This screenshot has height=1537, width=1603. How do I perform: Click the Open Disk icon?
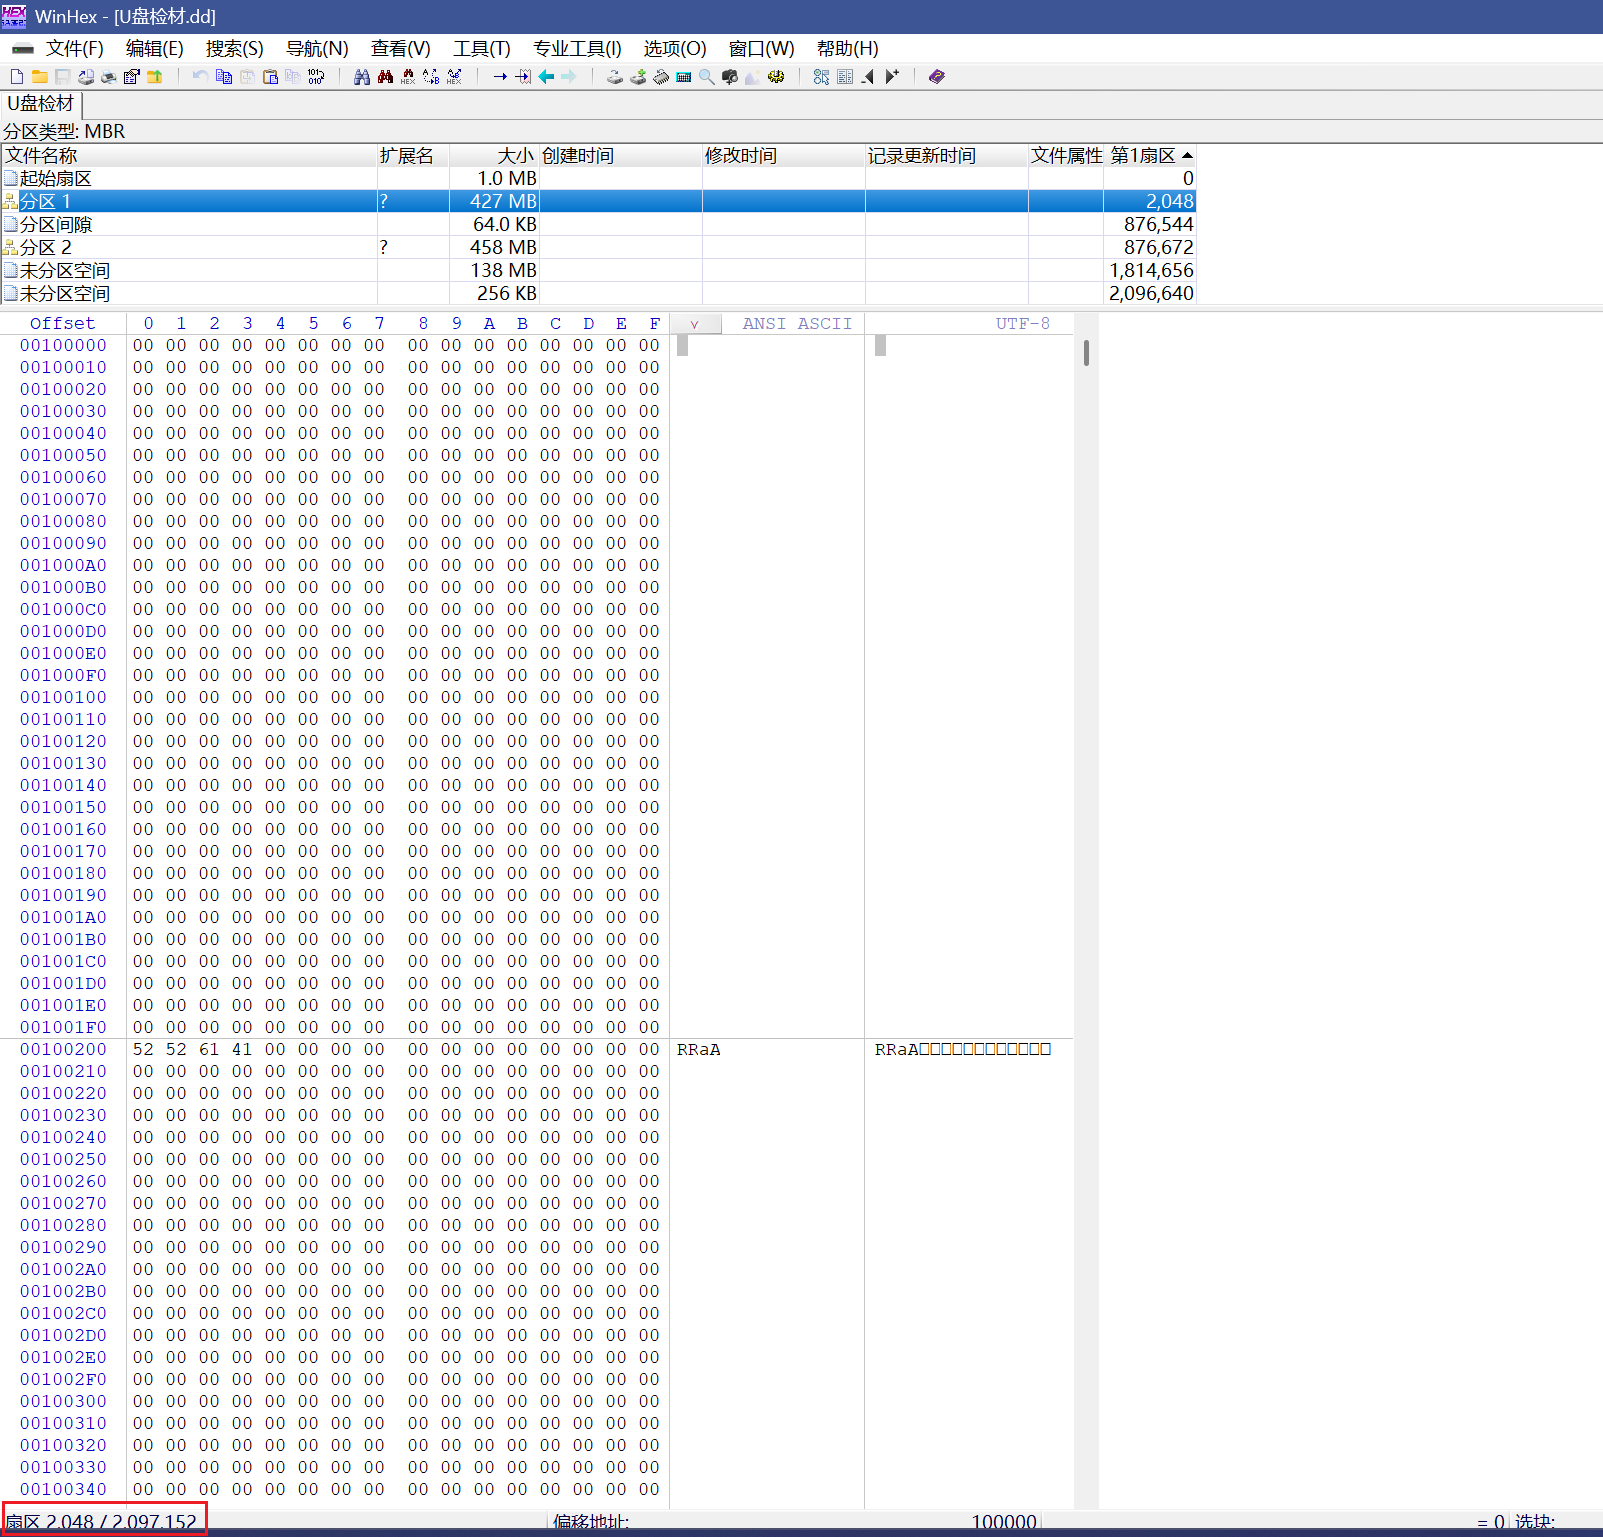point(615,77)
